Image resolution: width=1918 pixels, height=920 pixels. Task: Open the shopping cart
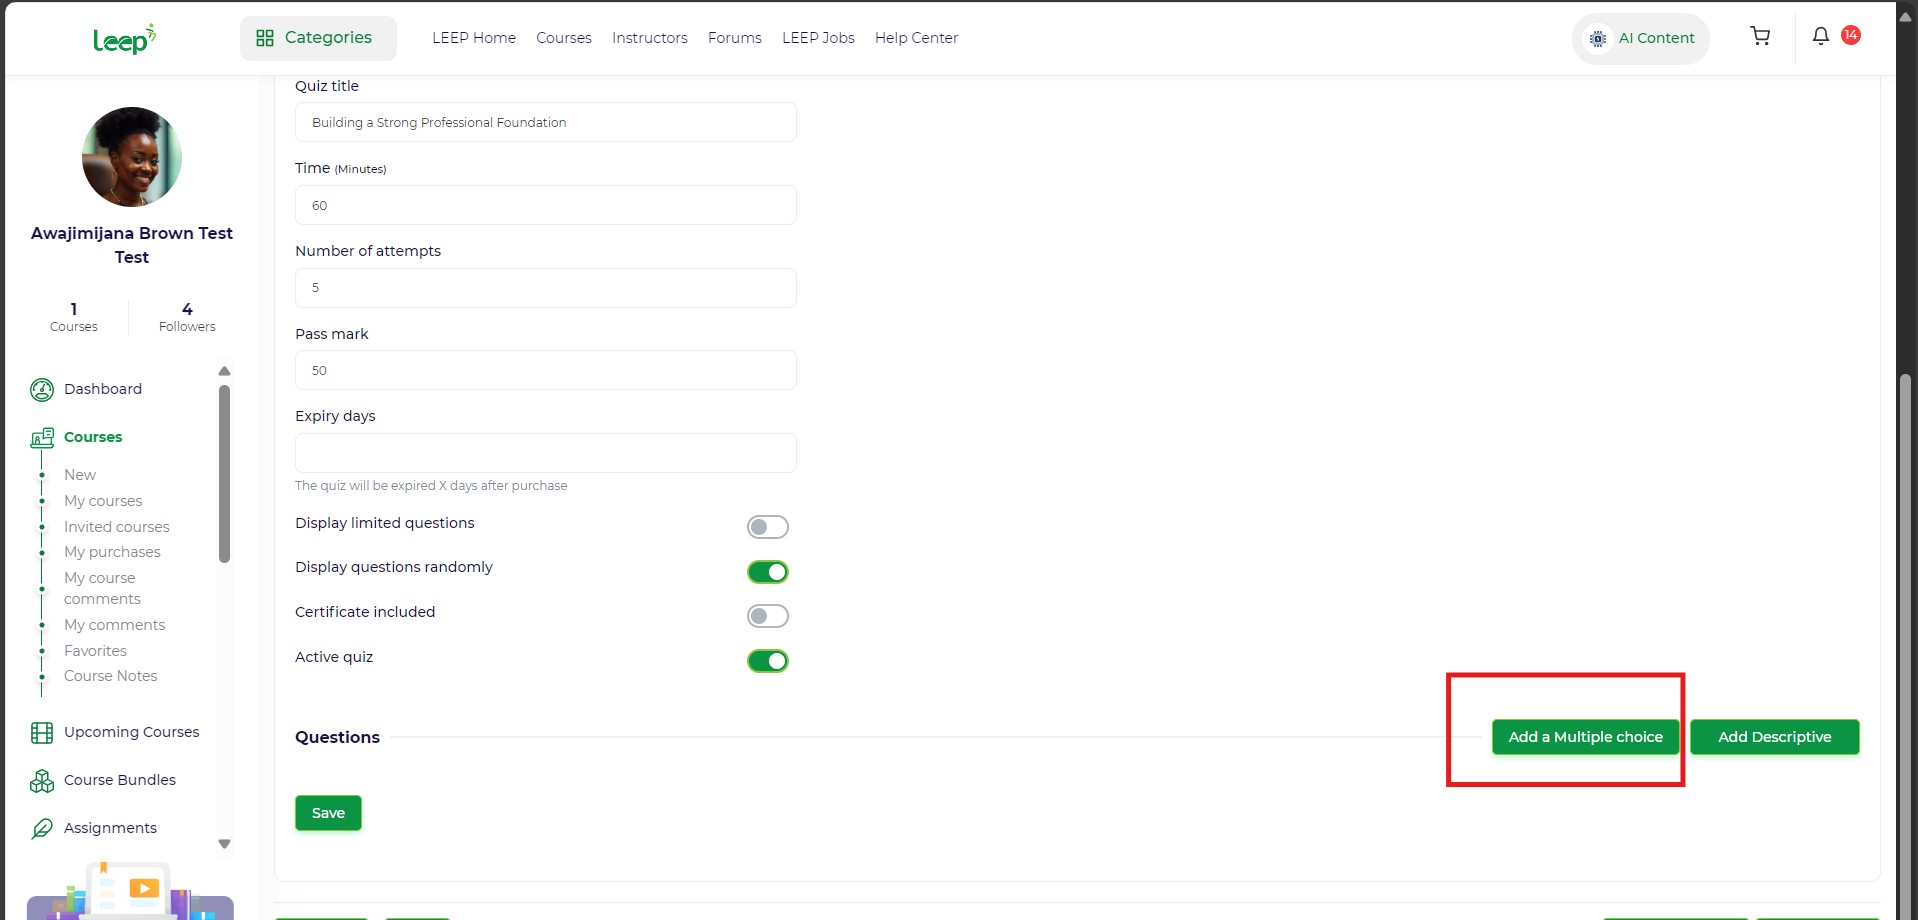(1760, 37)
